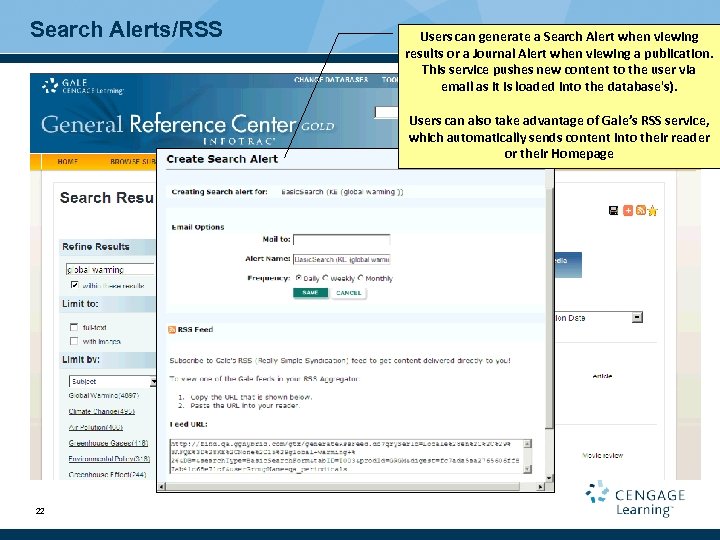
Task: Click the Greenhouse Effect (244) subject entry
Action: tap(107, 474)
